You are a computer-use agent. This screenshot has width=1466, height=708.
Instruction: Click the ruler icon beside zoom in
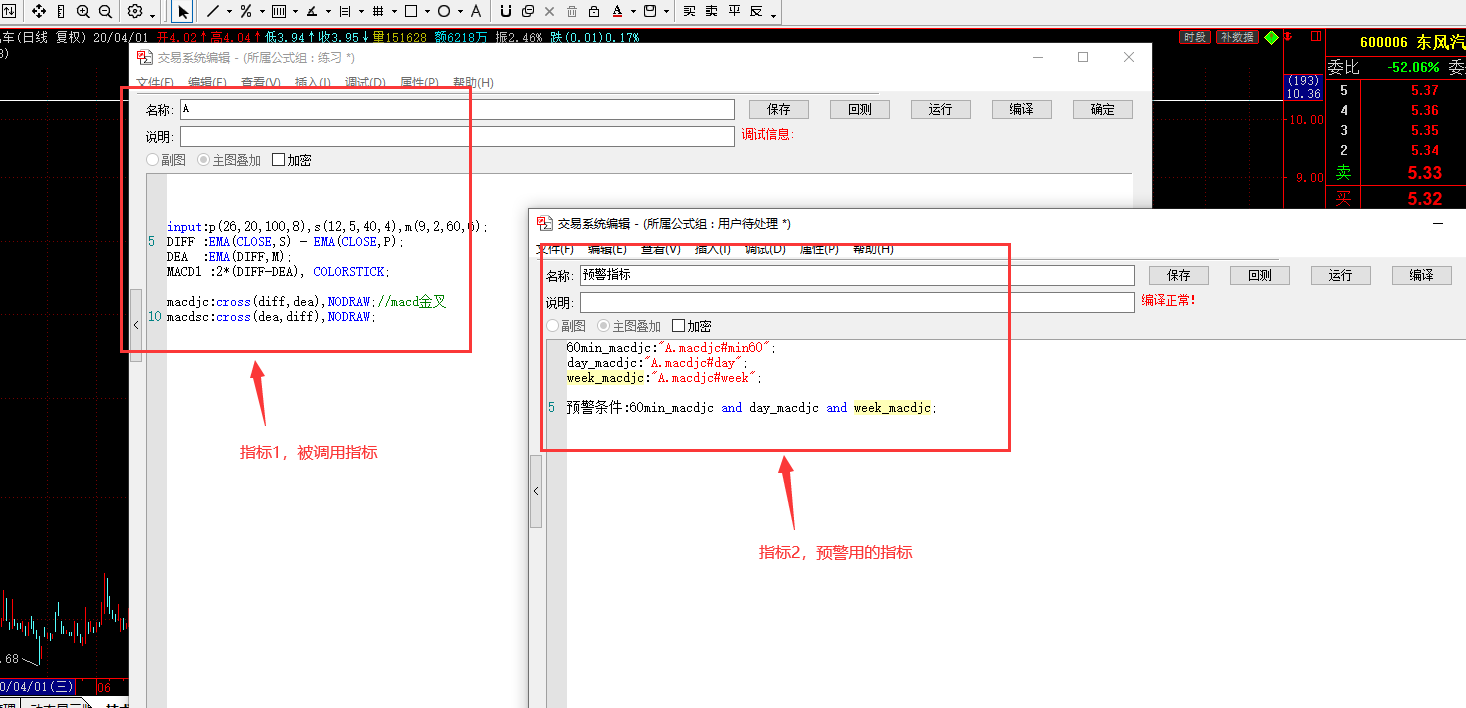point(61,12)
